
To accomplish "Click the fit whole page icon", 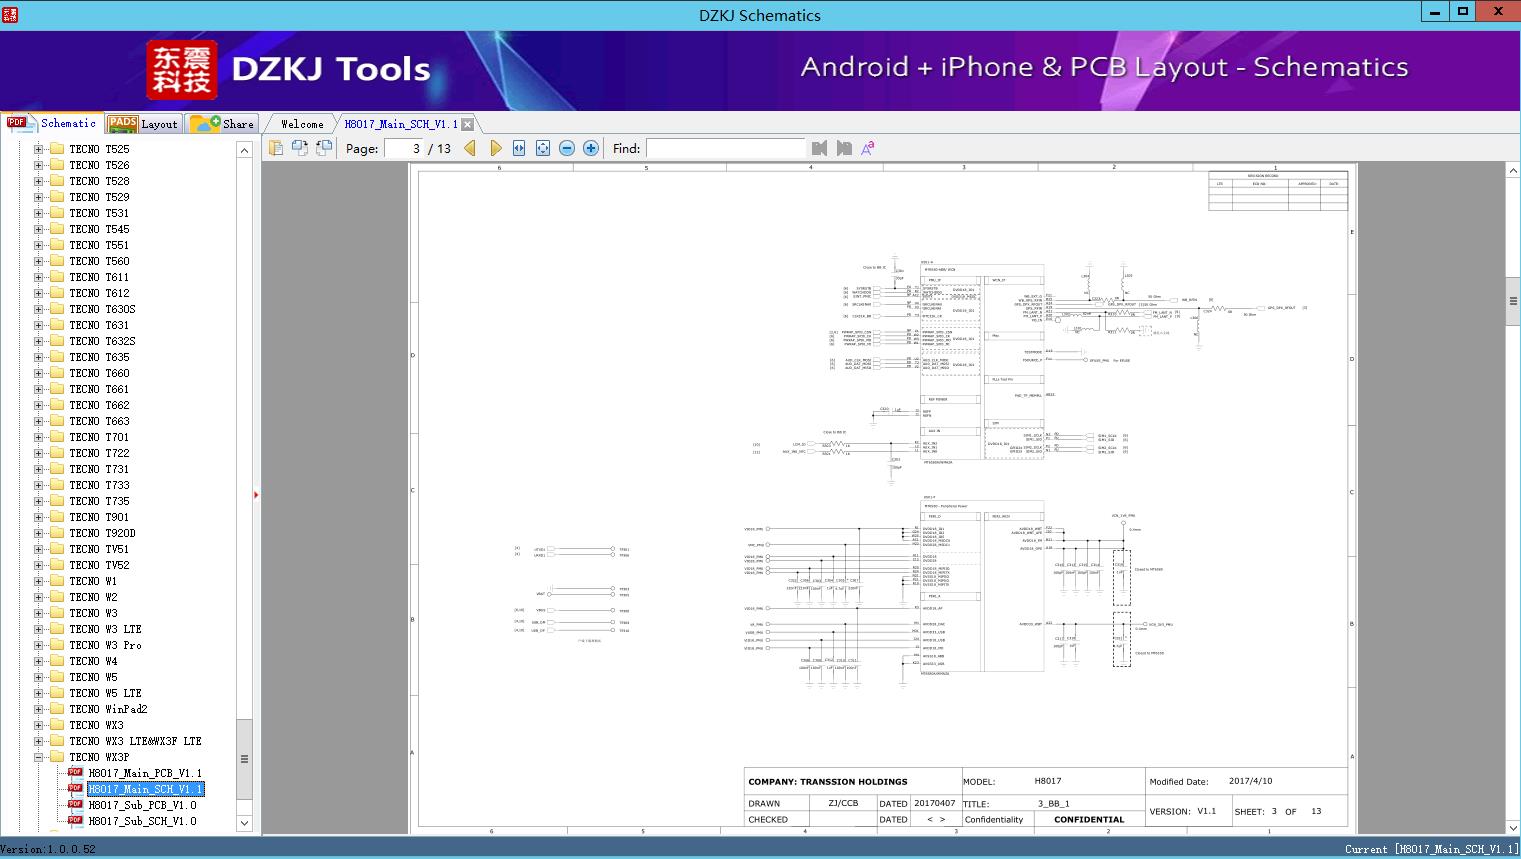I will coord(543,148).
